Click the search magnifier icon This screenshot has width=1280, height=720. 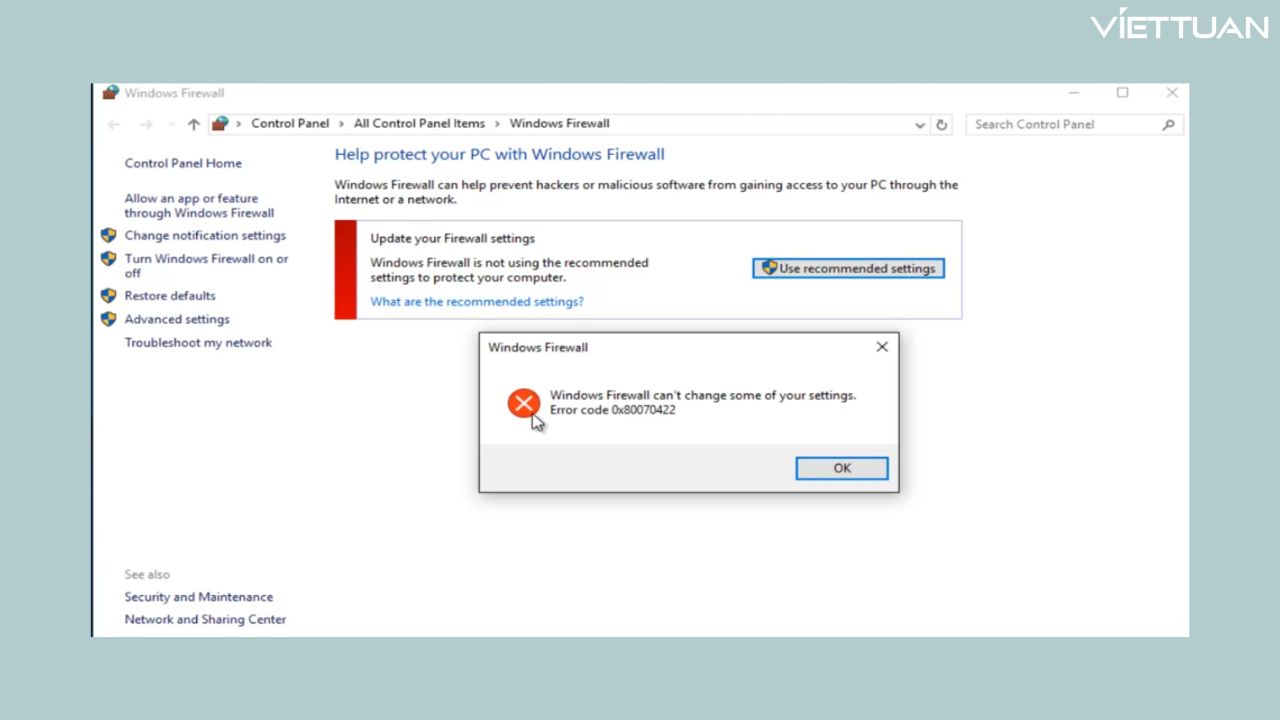[1168, 125]
